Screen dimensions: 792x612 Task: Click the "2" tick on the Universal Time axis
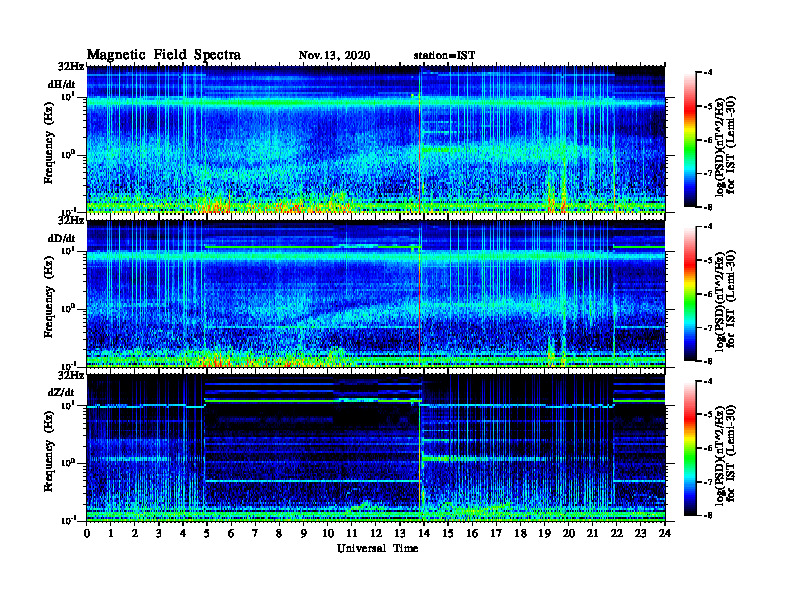pos(135,533)
